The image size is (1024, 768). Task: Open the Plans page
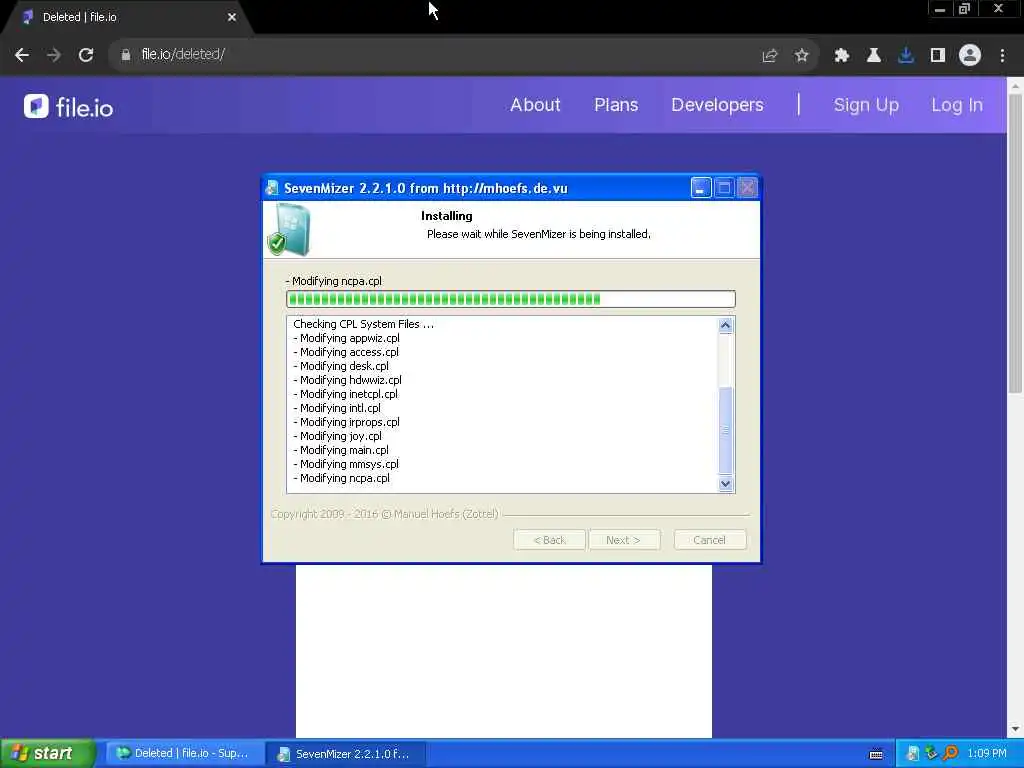616,105
